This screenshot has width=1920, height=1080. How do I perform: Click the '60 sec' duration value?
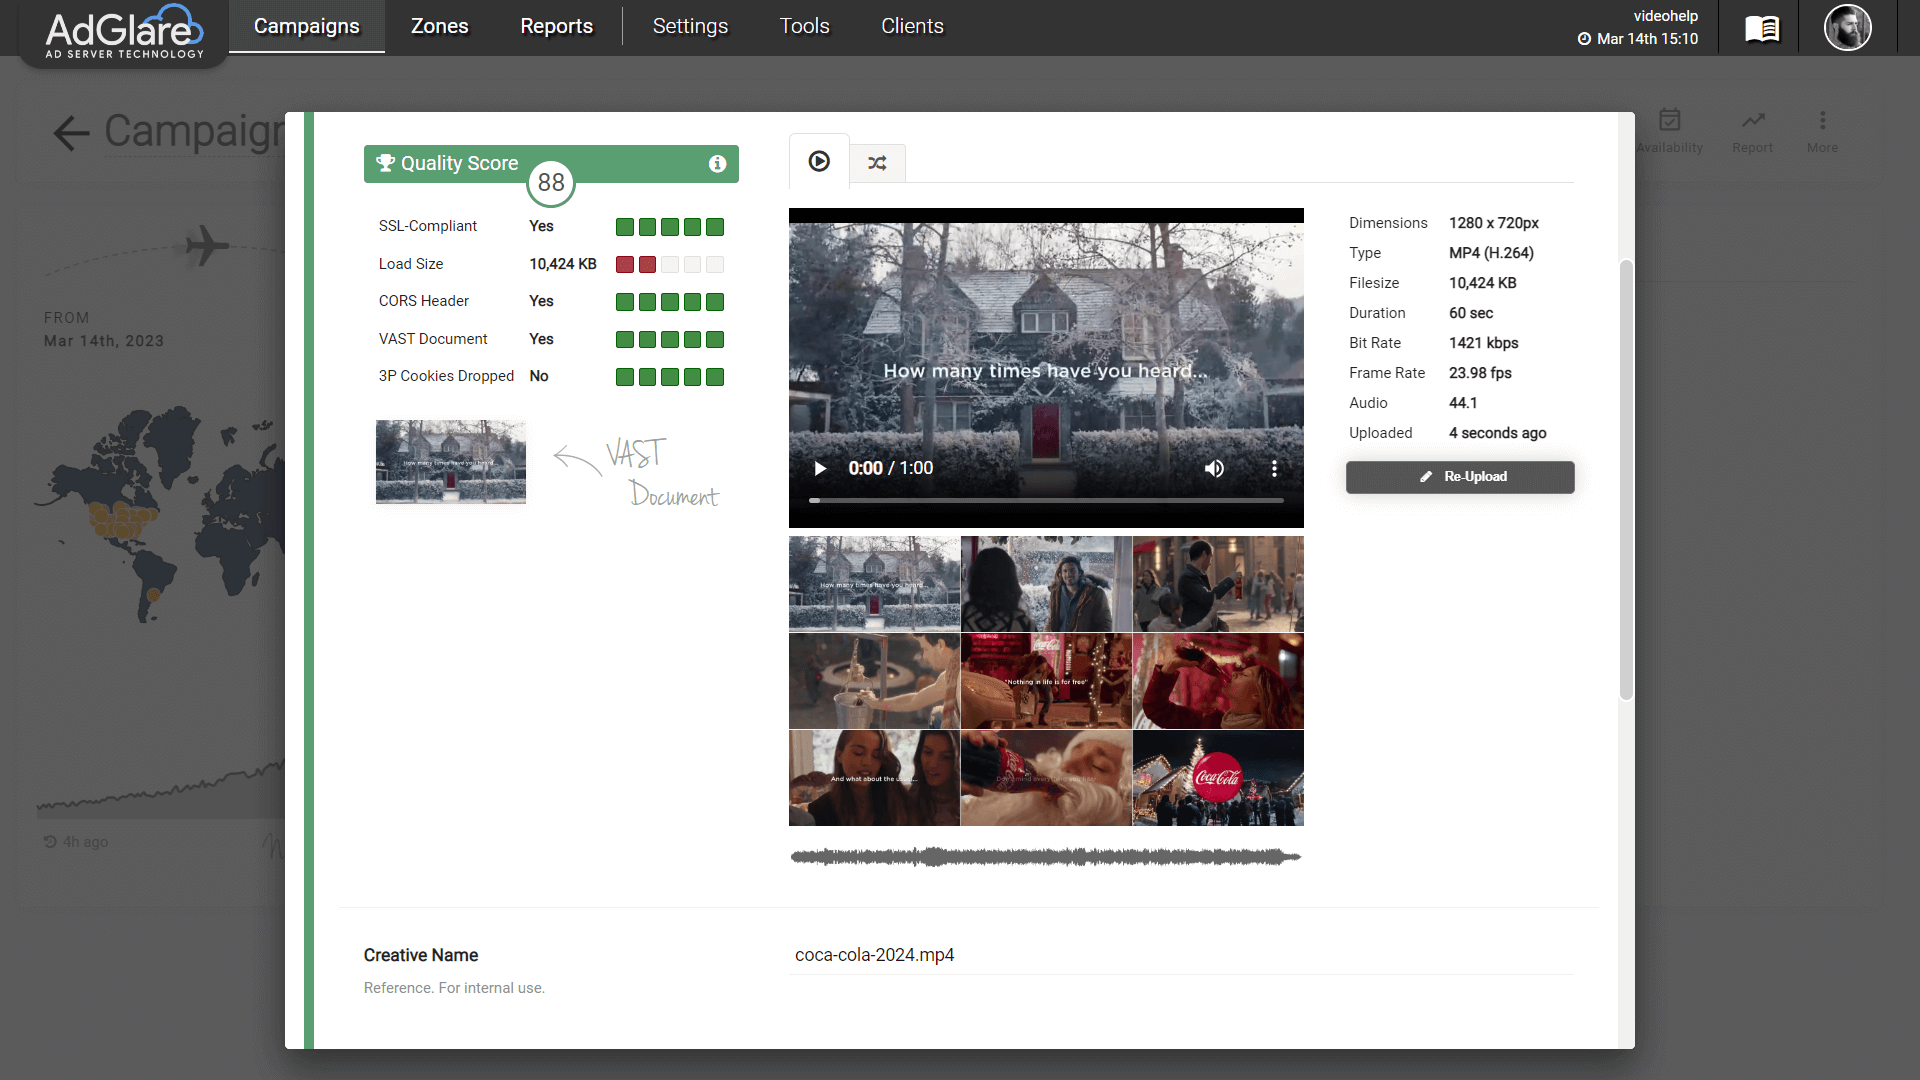coord(1471,313)
